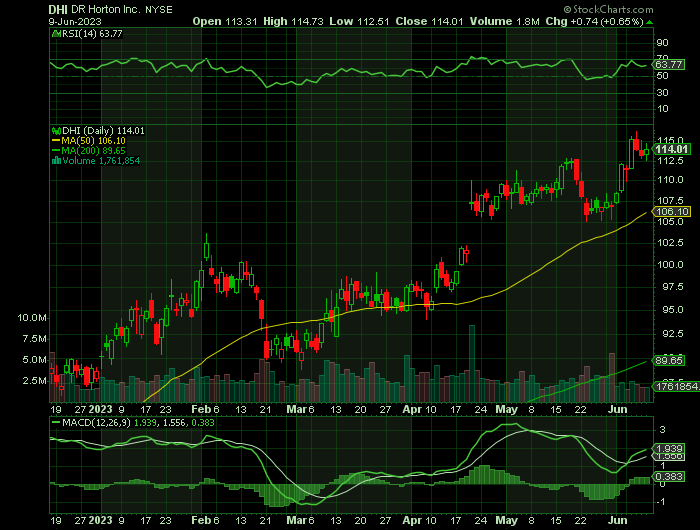Select the green MACD legend line swatch
This screenshot has width=700, height=530.
tap(56, 422)
